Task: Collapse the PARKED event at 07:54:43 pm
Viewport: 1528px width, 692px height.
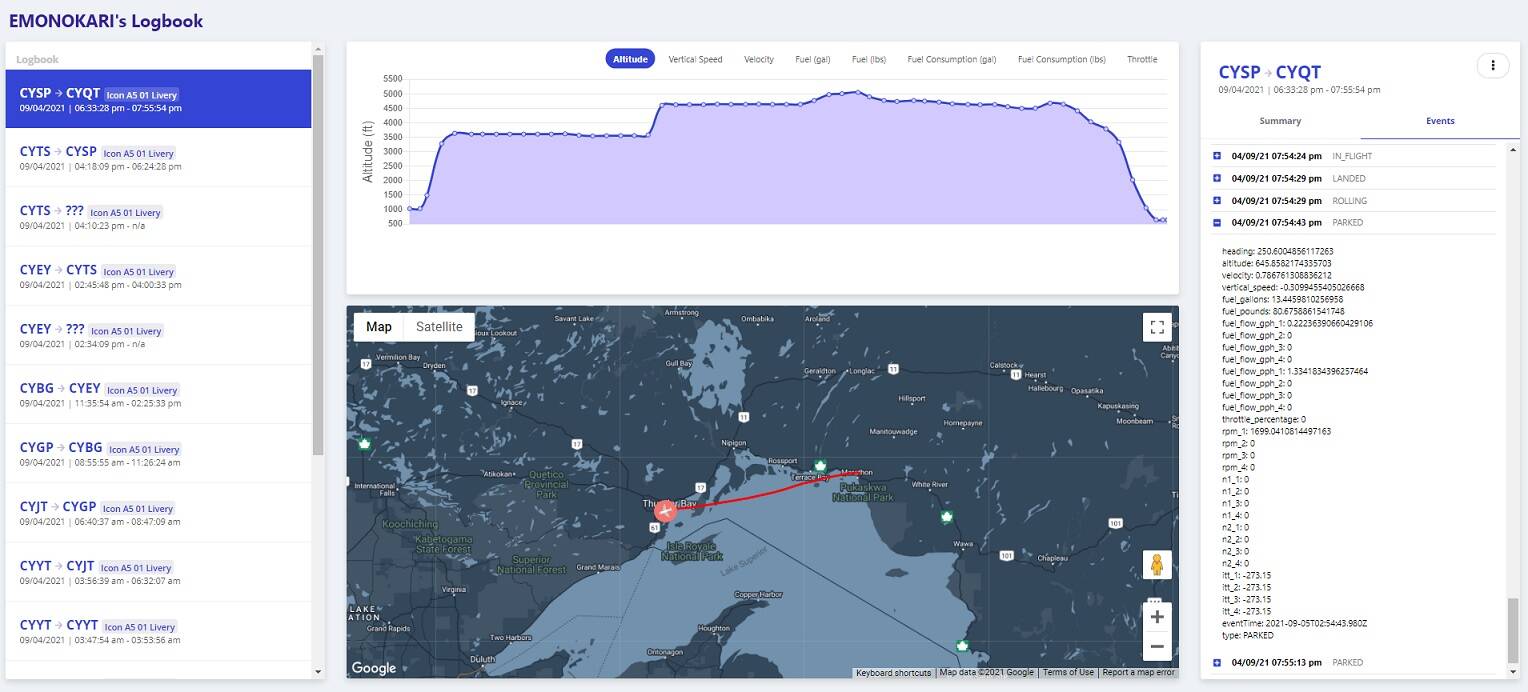Action: point(1217,223)
